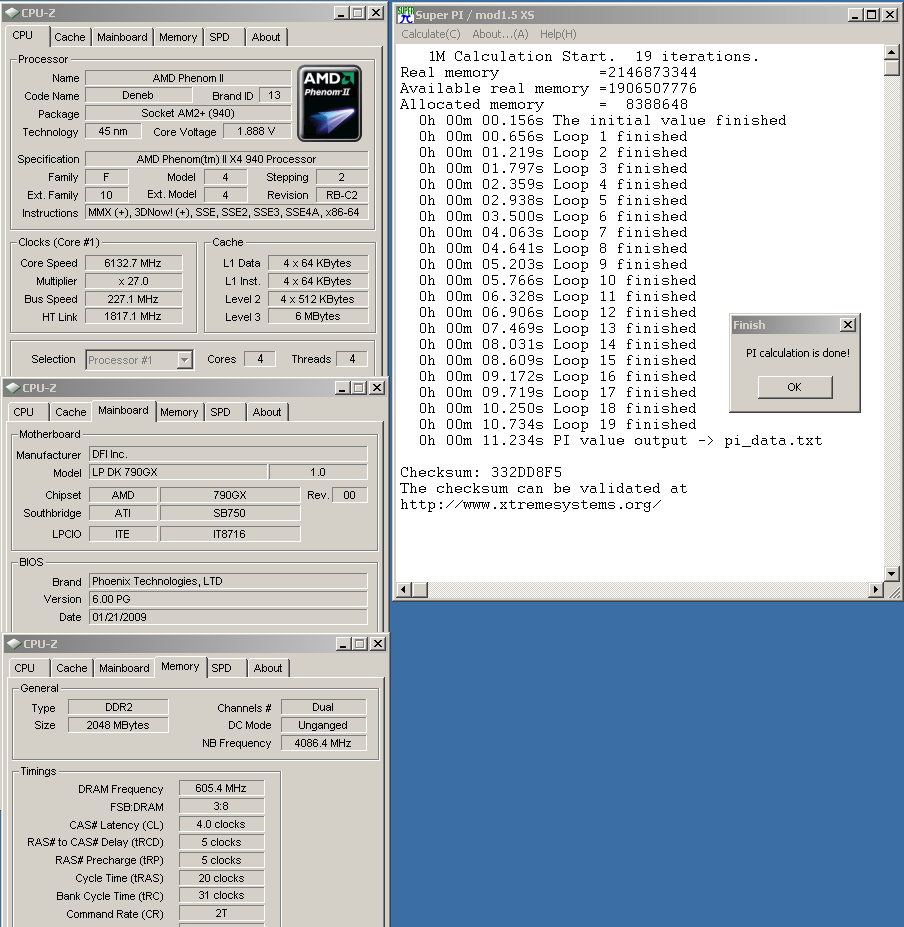Click the Package field Socket AM2+ (940)
The image size is (904, 927).
click(188, 113)
